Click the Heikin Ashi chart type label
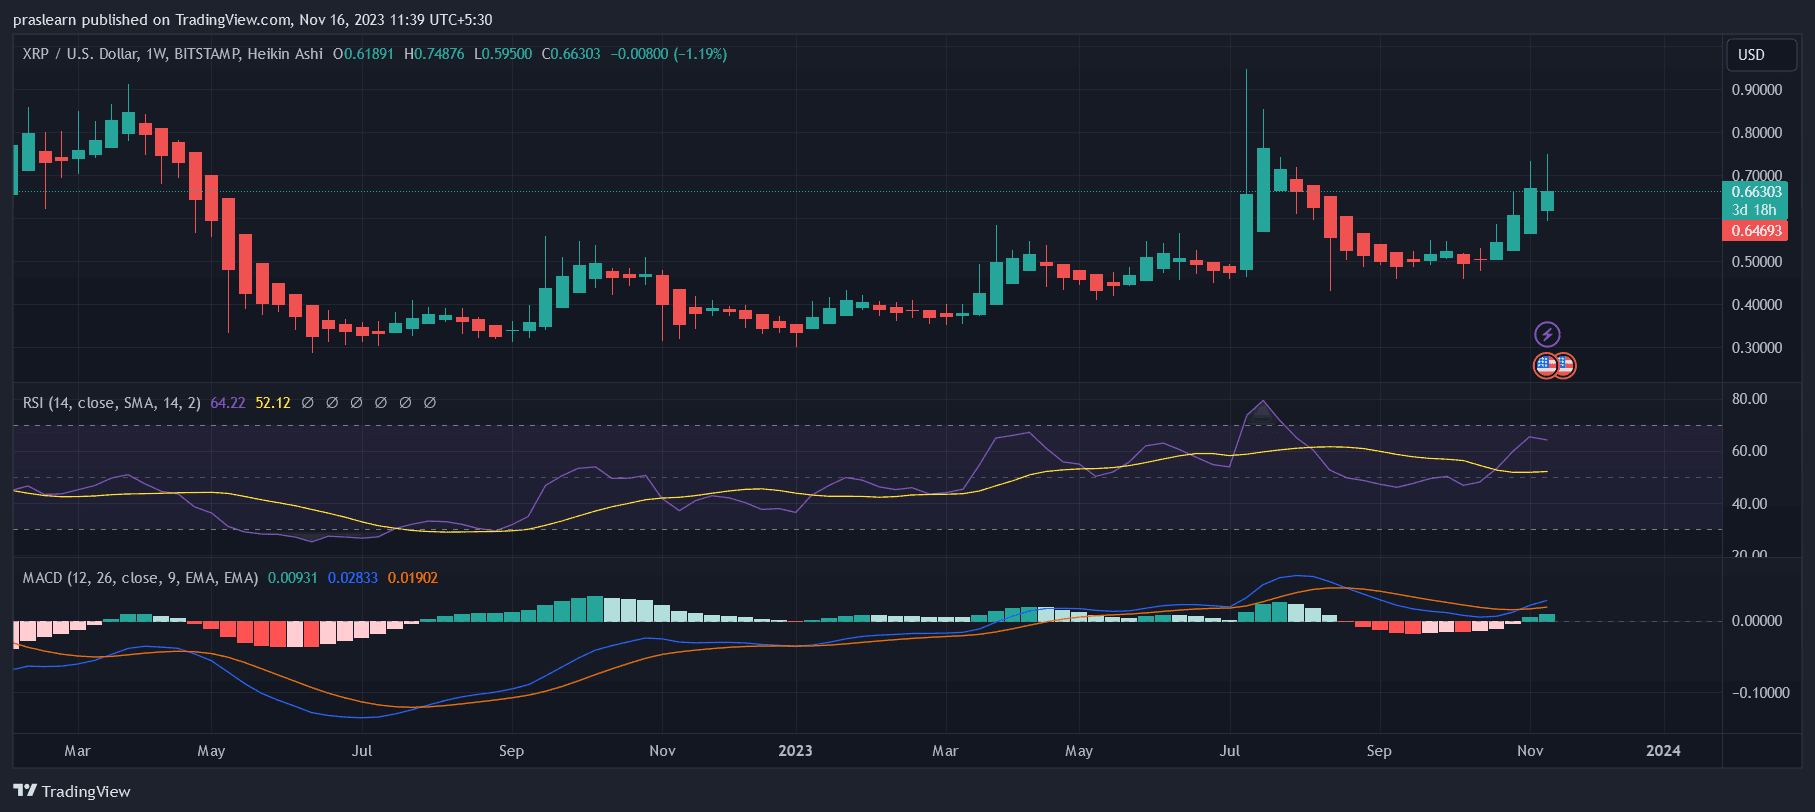 point(285,54)
